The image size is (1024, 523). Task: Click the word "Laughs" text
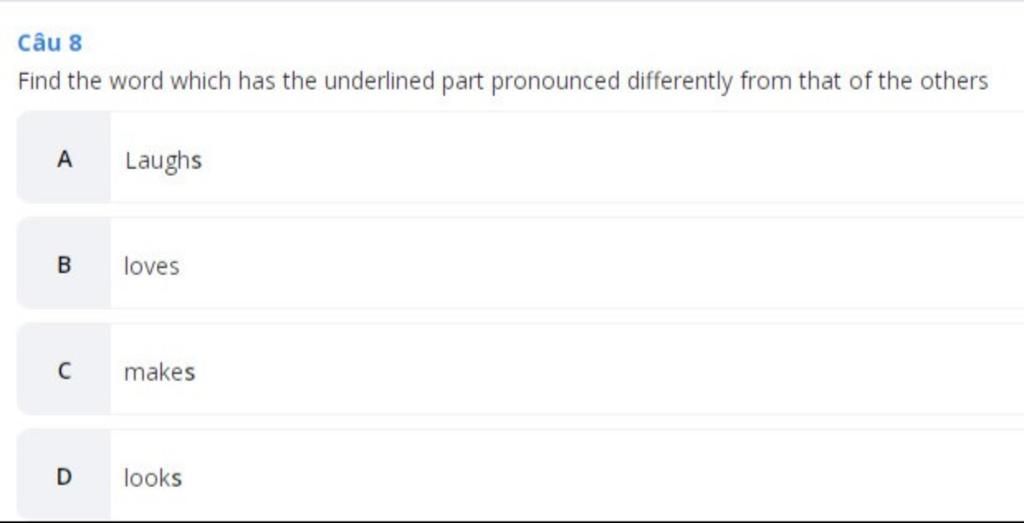163,161
